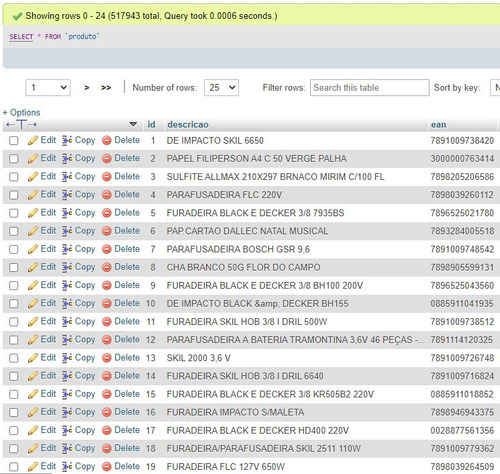Select checkbox of row id 10

[x=14, y=304]
